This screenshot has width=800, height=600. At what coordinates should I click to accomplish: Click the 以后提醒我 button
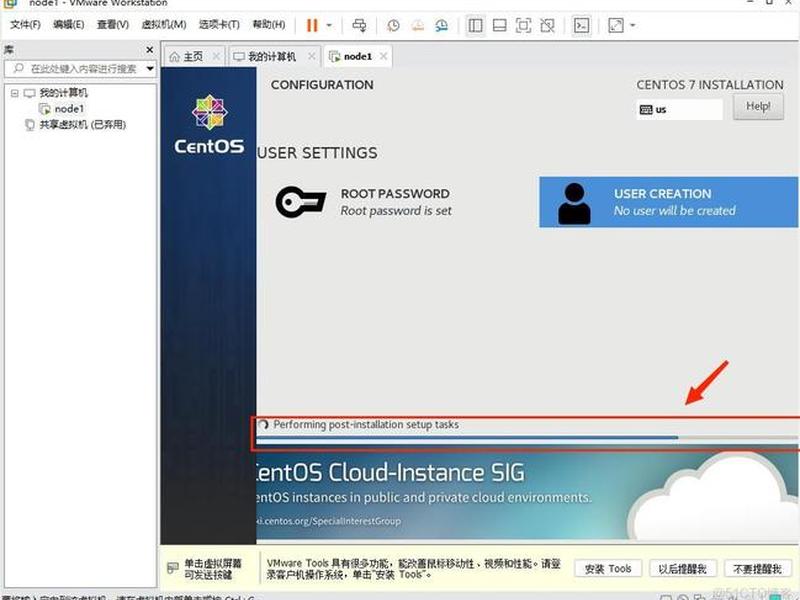click(683, 568)
